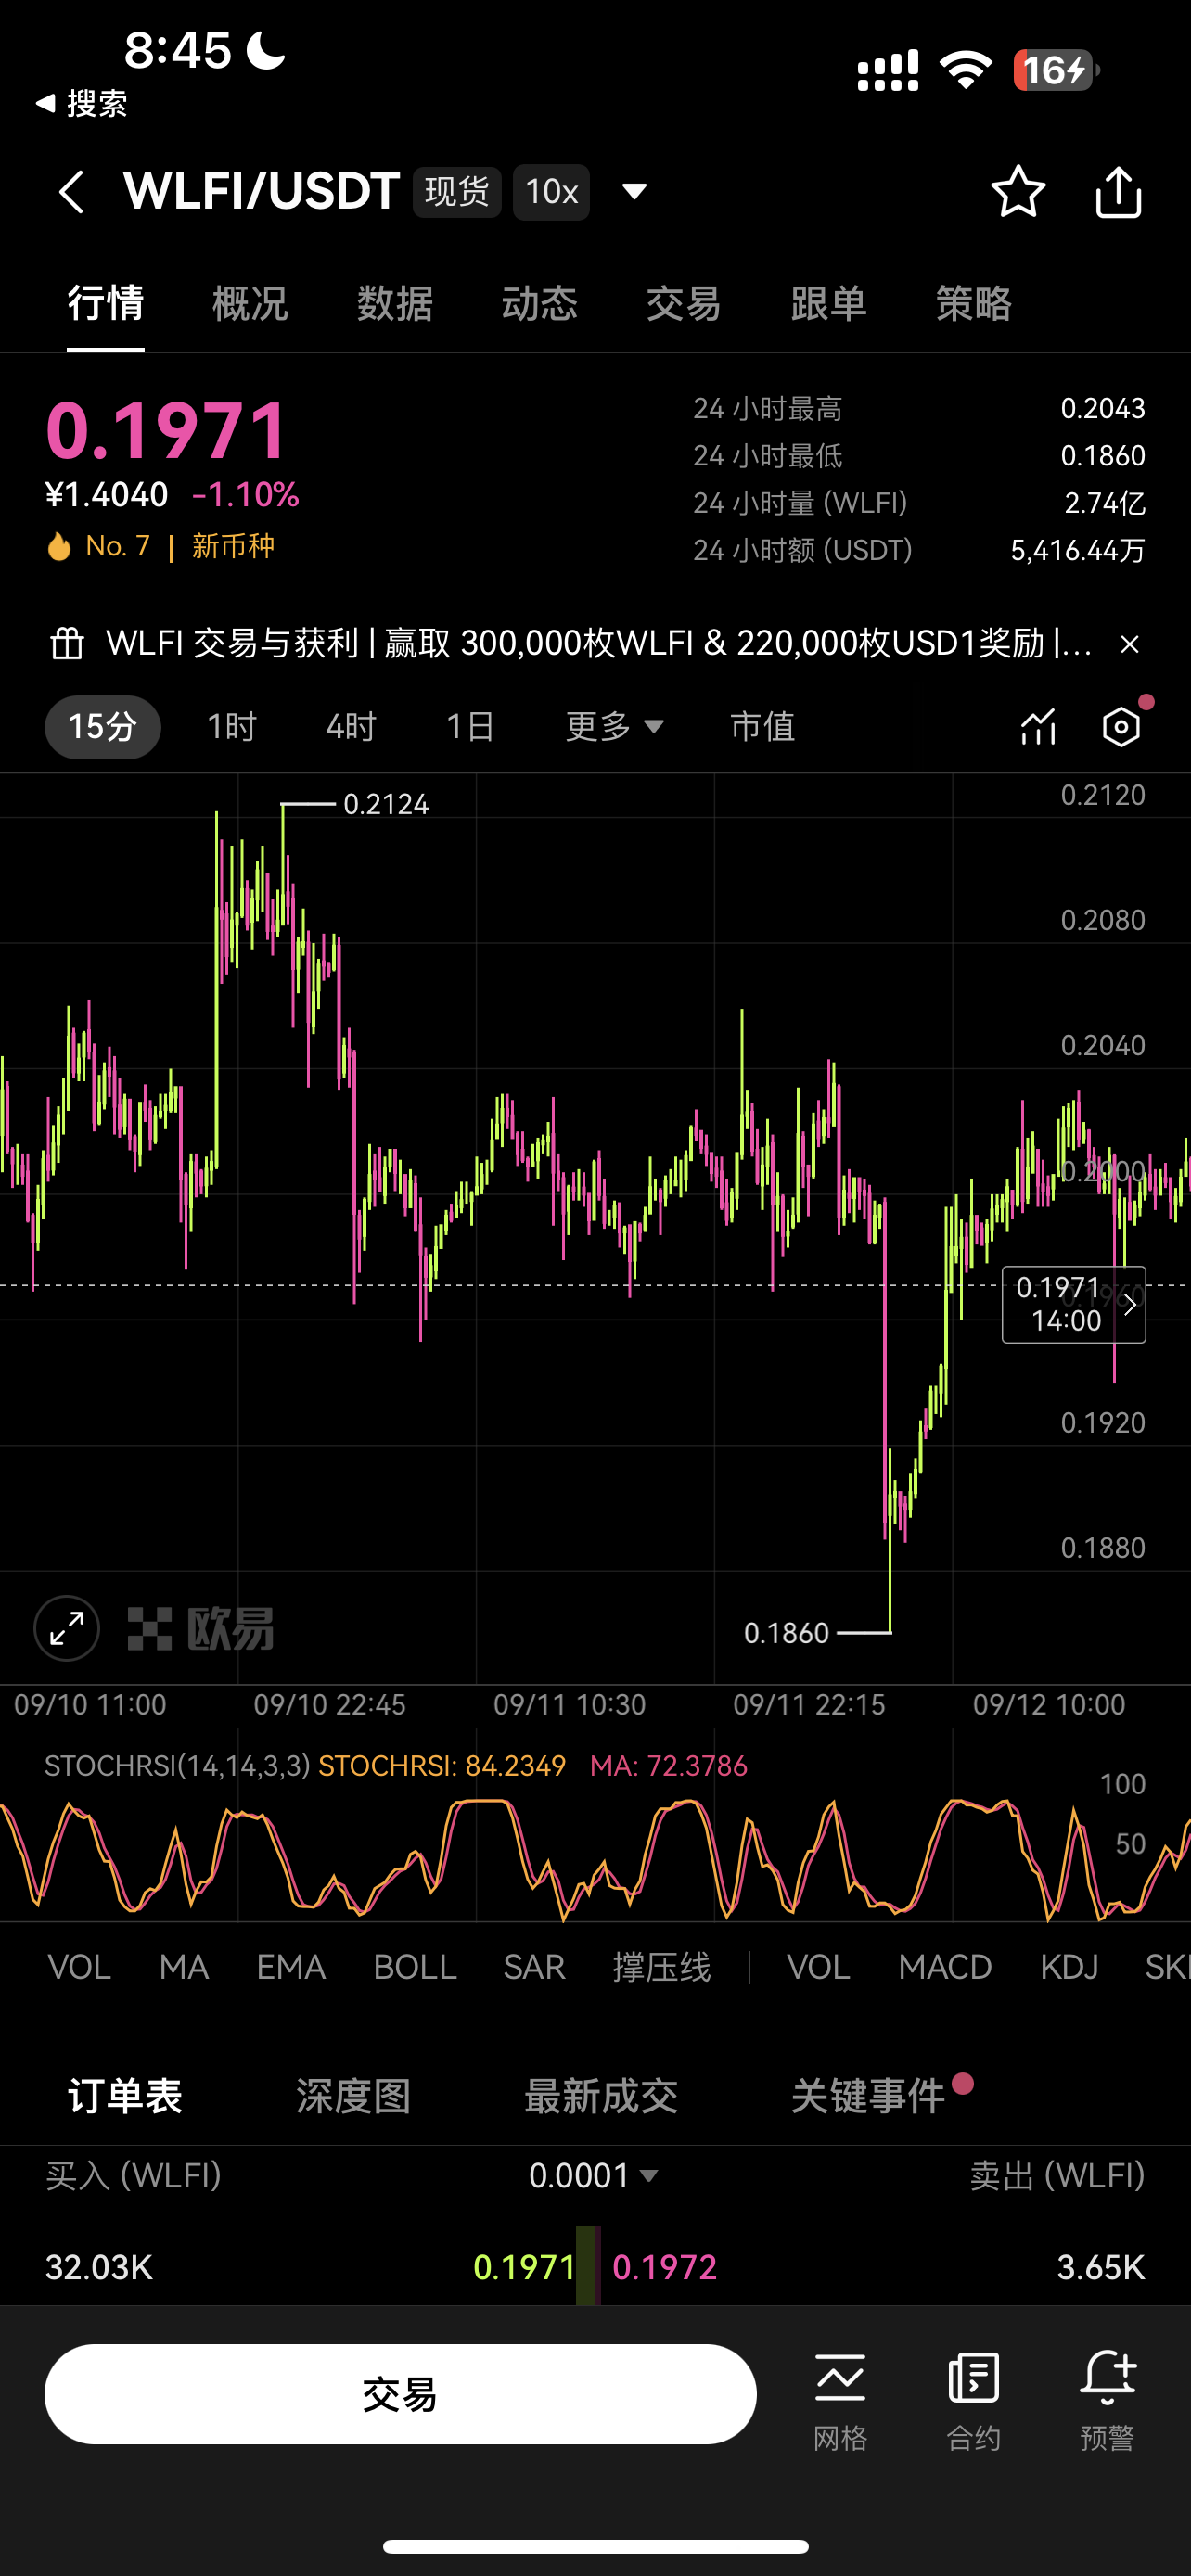Expand the trading pair dropdown arrow
The height and width of the screenshot is (2576, 1191).
[634, 192]
